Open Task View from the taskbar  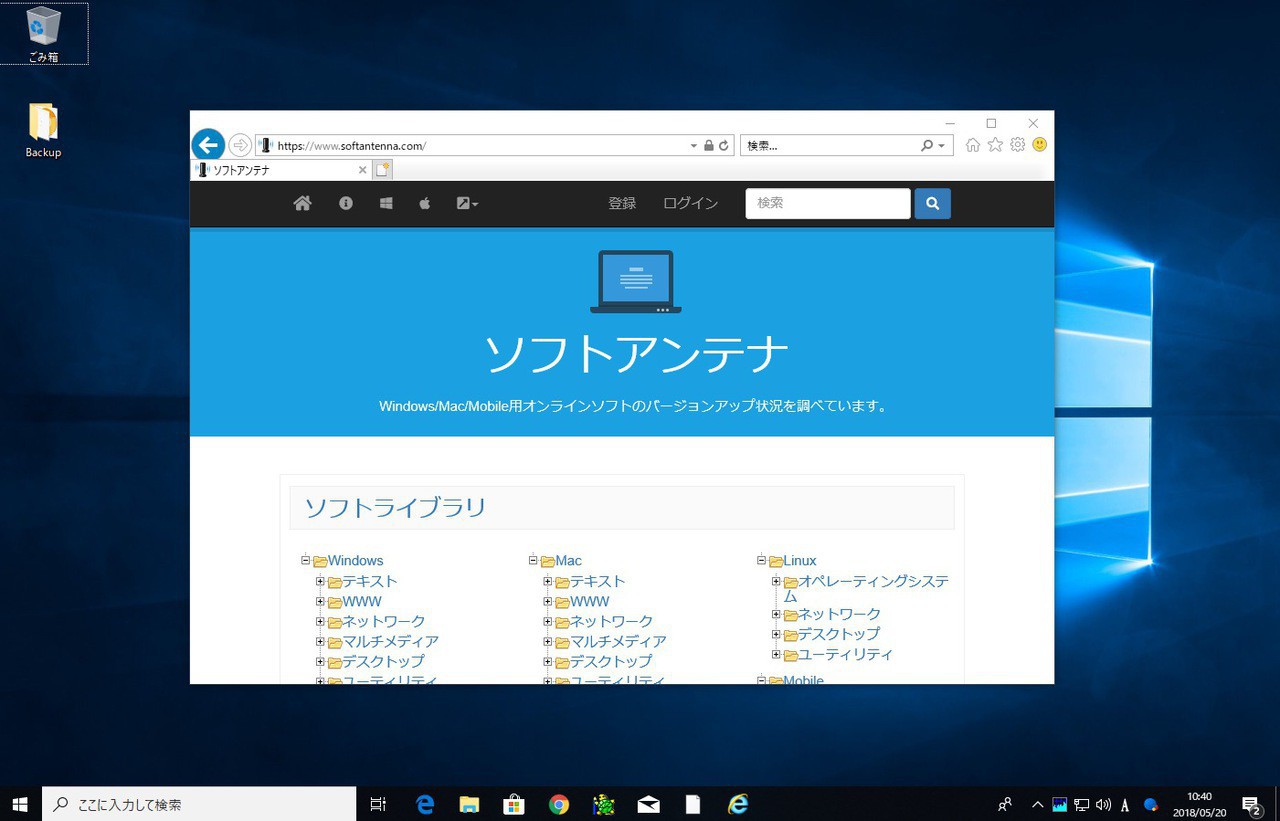(378, 804)
